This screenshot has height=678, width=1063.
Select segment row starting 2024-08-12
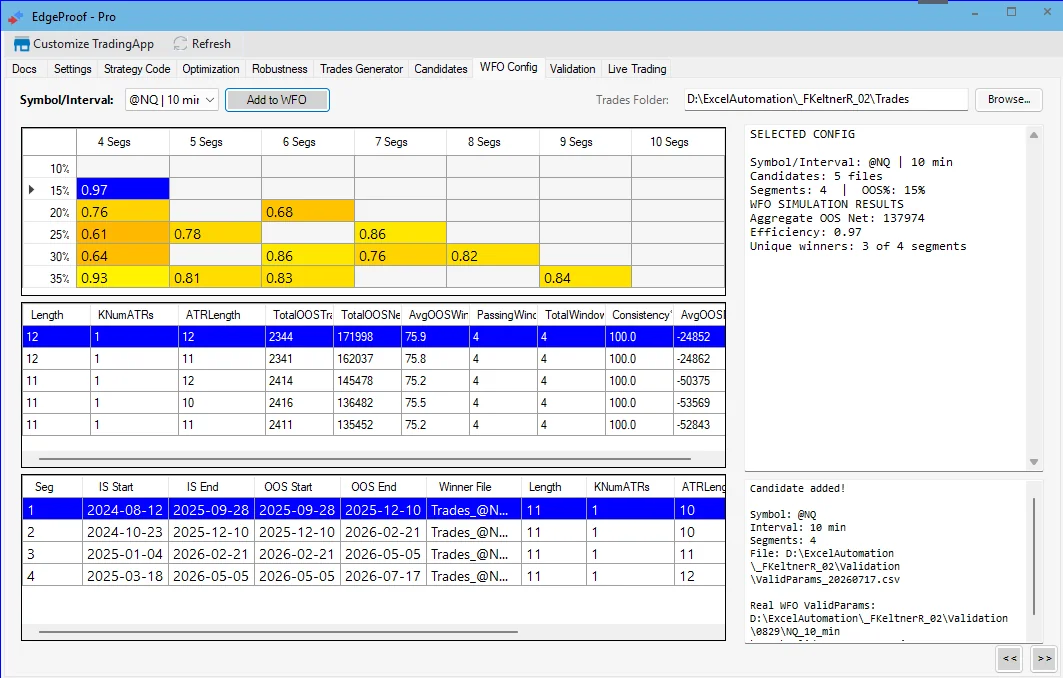[x=374, y=510]
